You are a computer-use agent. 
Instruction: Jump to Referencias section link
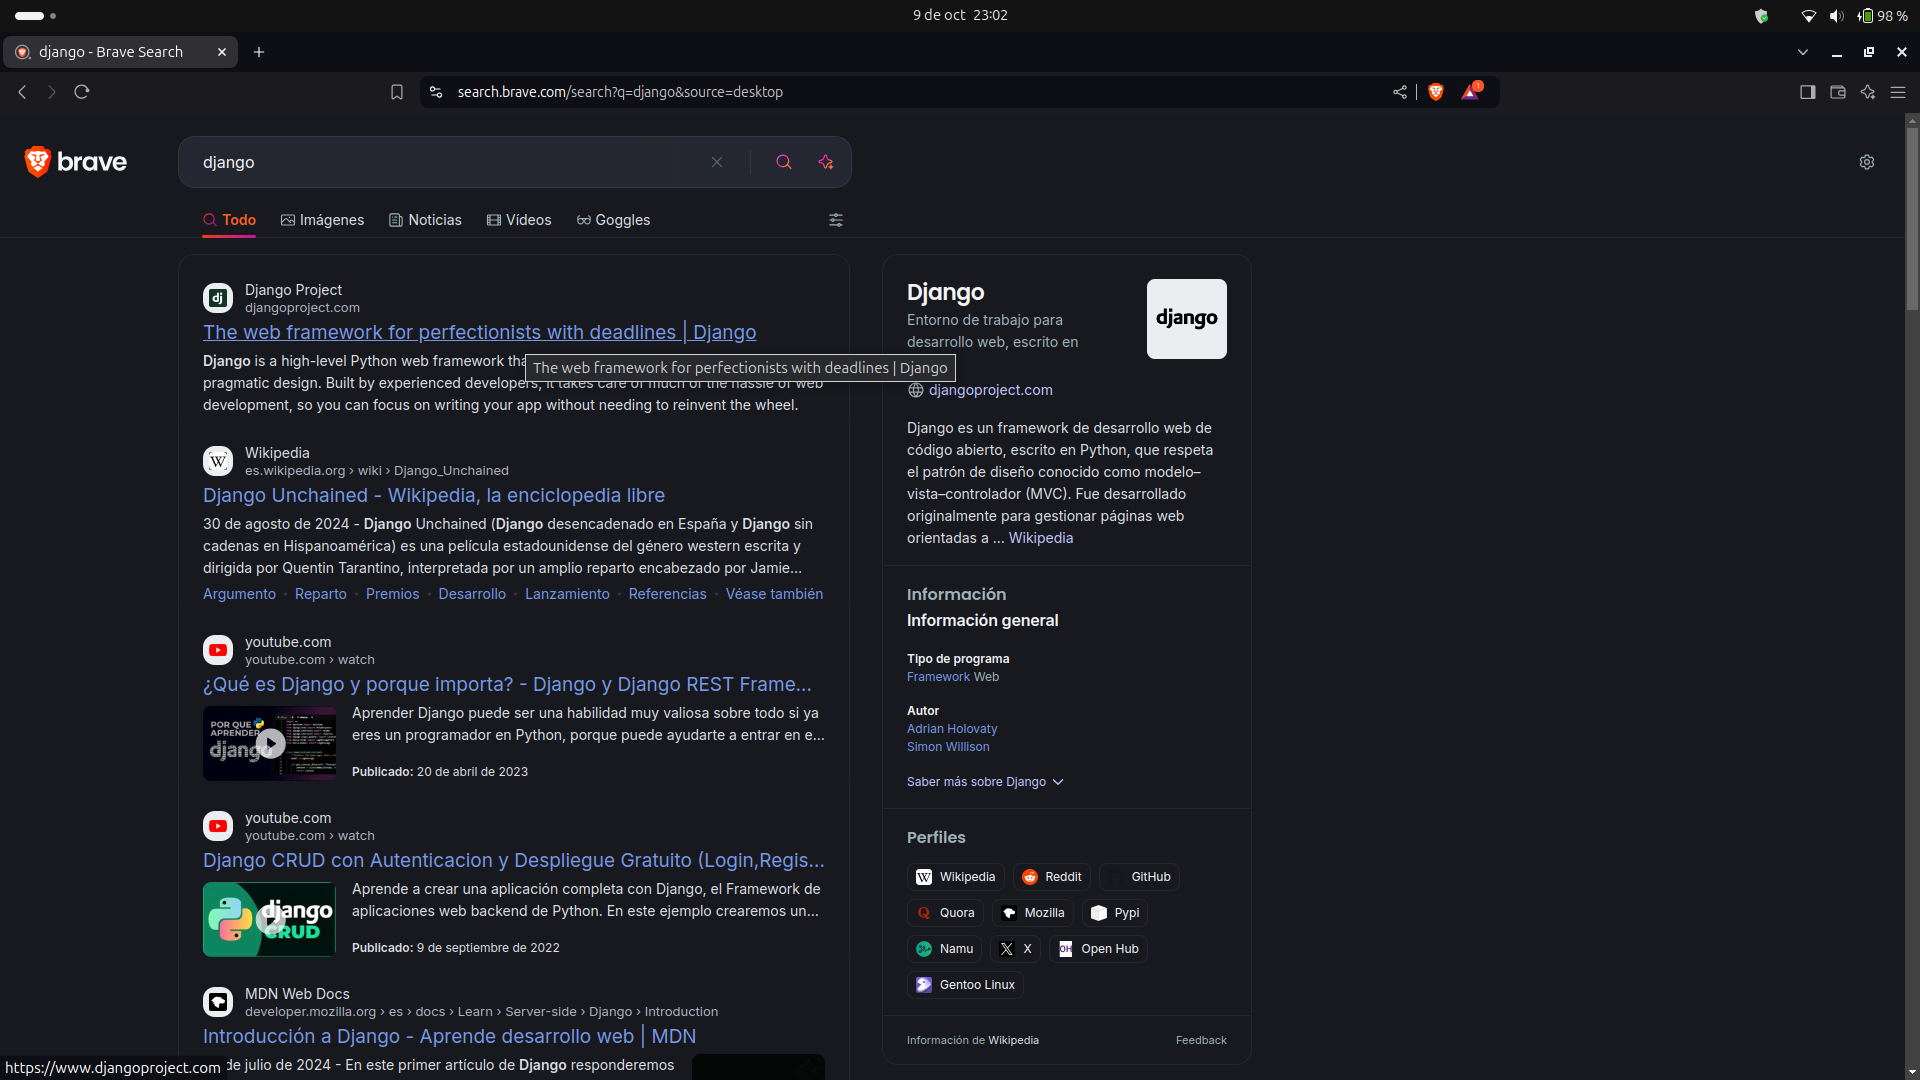[668, 594]
